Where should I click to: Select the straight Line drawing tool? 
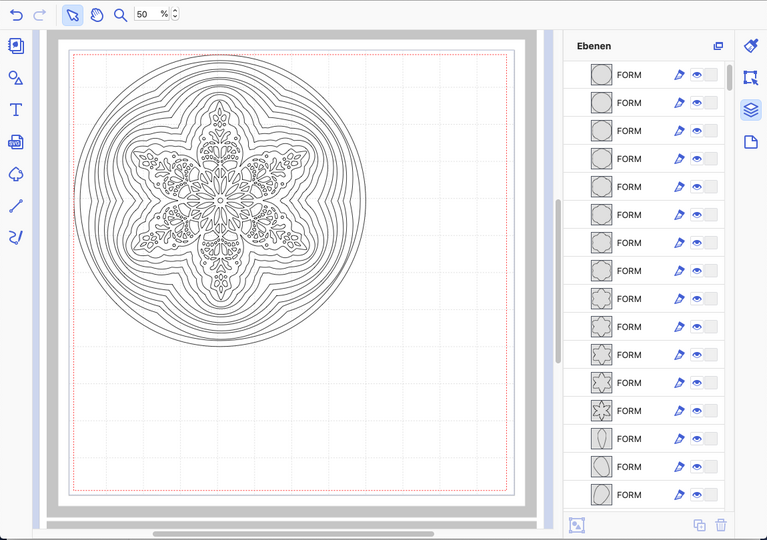[x=16, y=206]
